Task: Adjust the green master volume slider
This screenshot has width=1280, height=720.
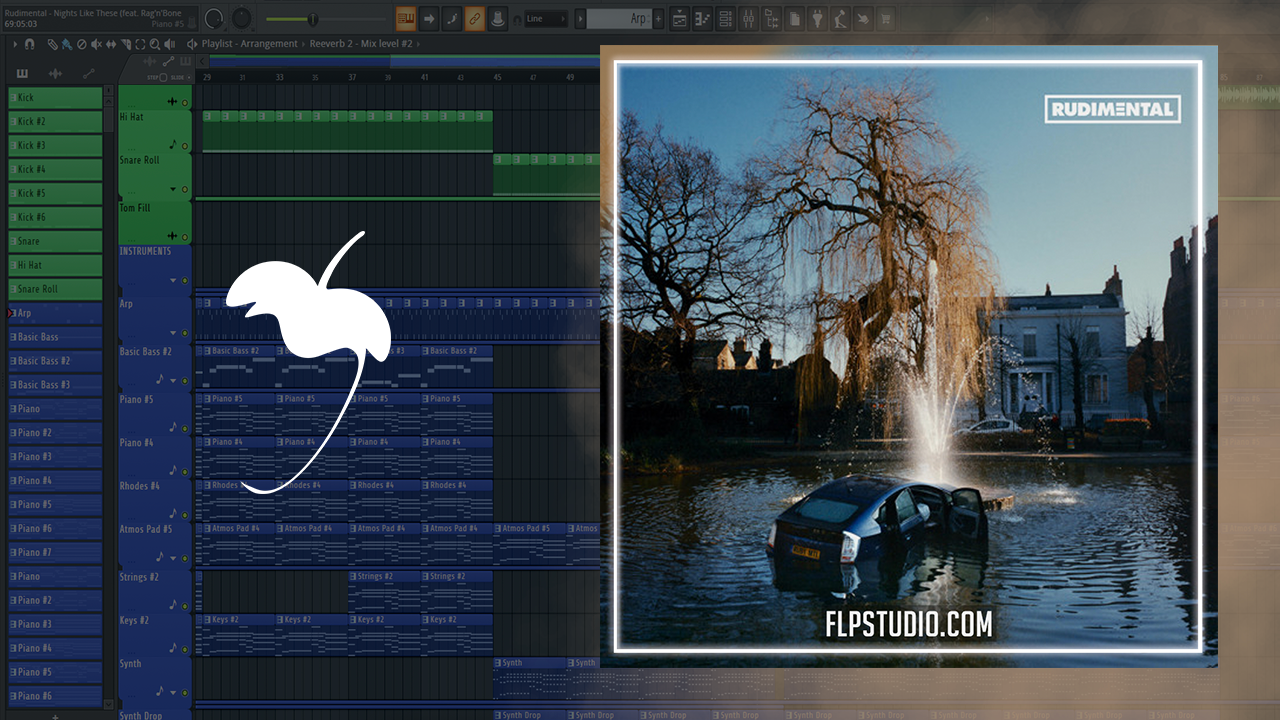Action: click(312, 19)
